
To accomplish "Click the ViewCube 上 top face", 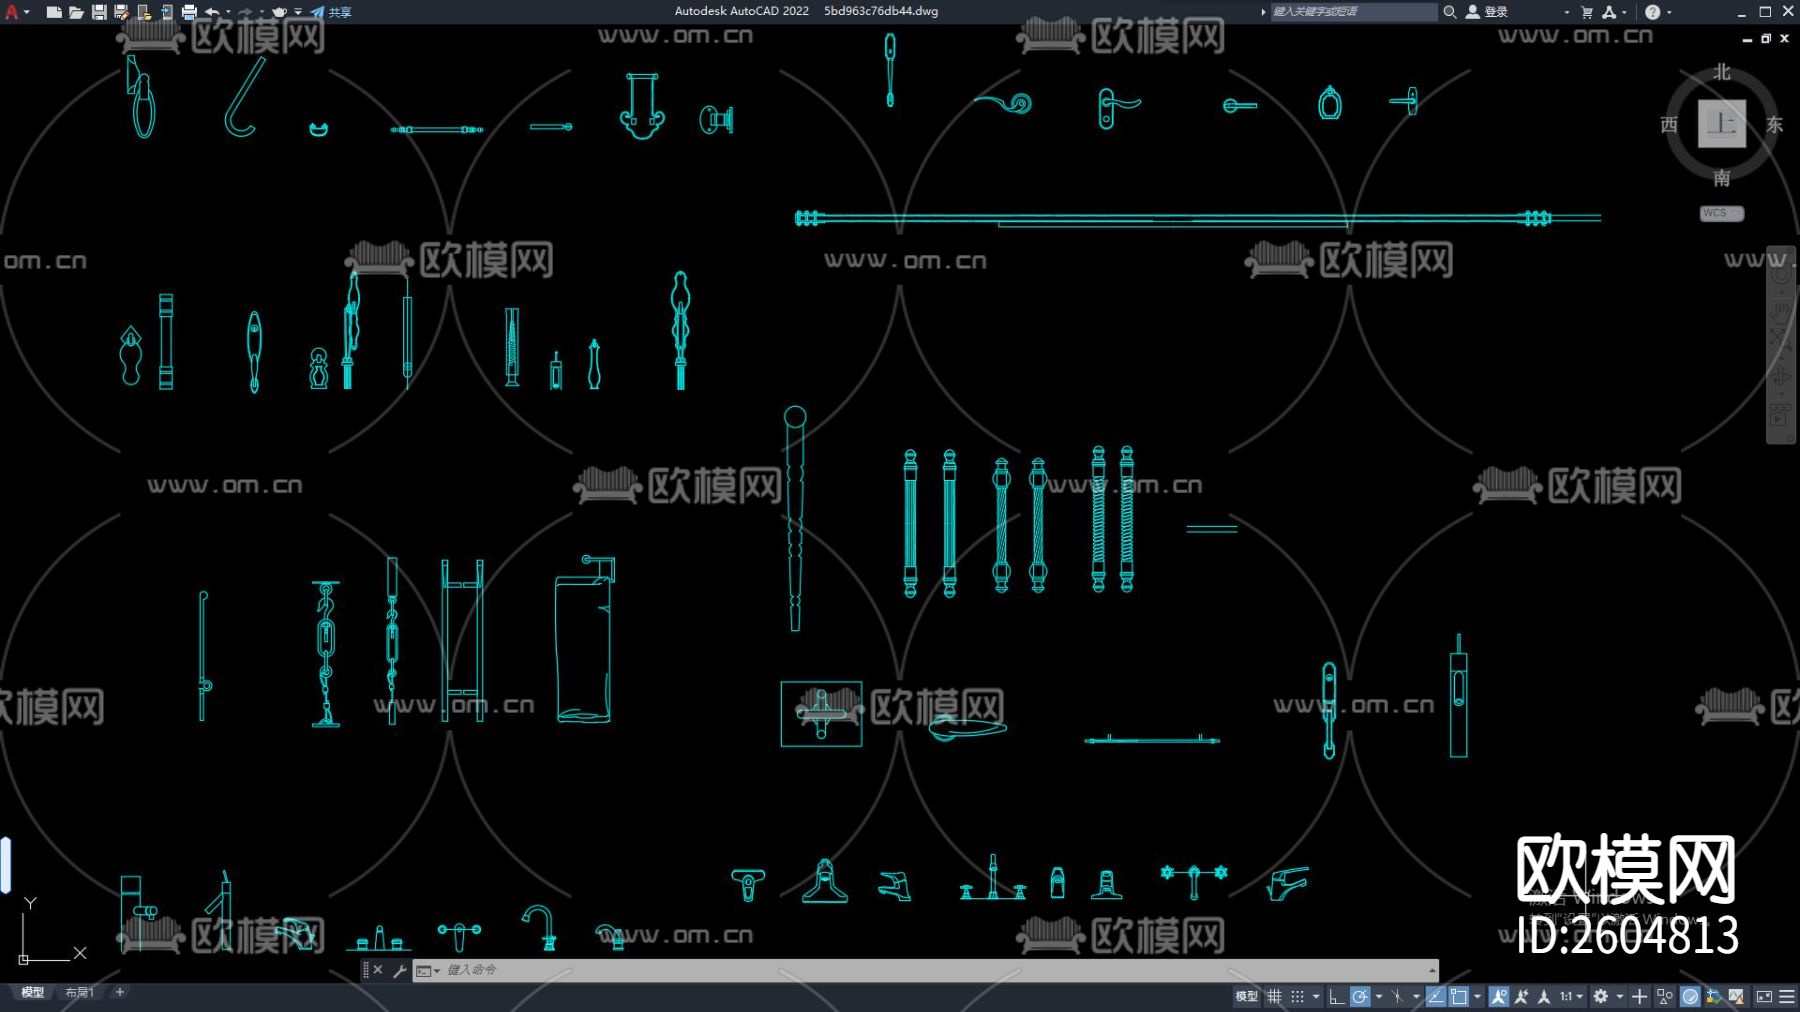I will (1721, 124).
